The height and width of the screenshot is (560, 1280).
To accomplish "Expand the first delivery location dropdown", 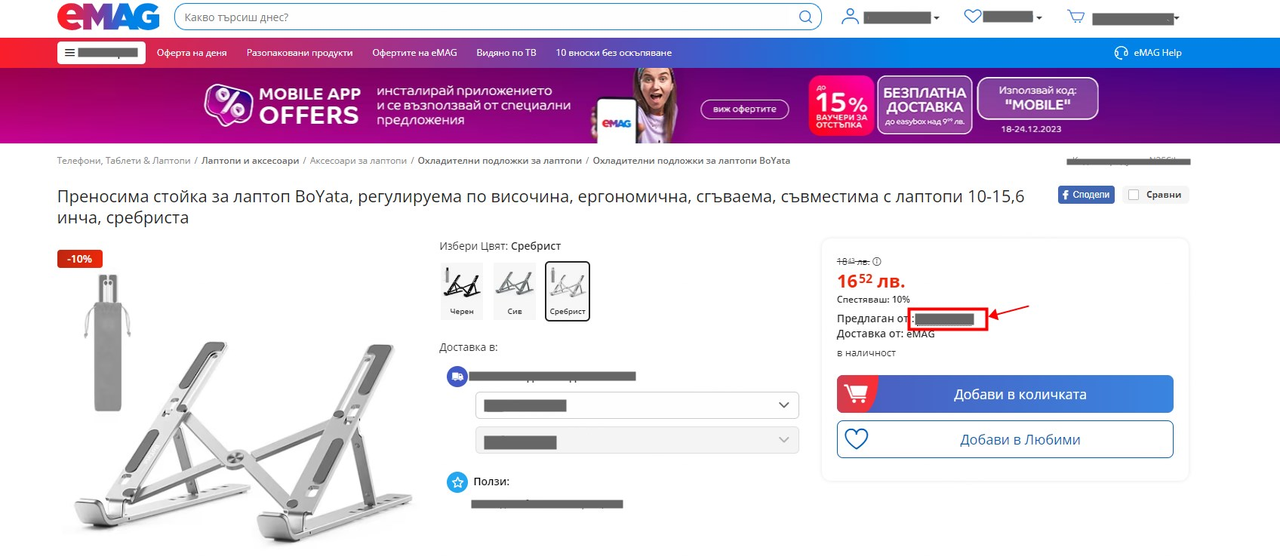I will (x=637, y=405).
